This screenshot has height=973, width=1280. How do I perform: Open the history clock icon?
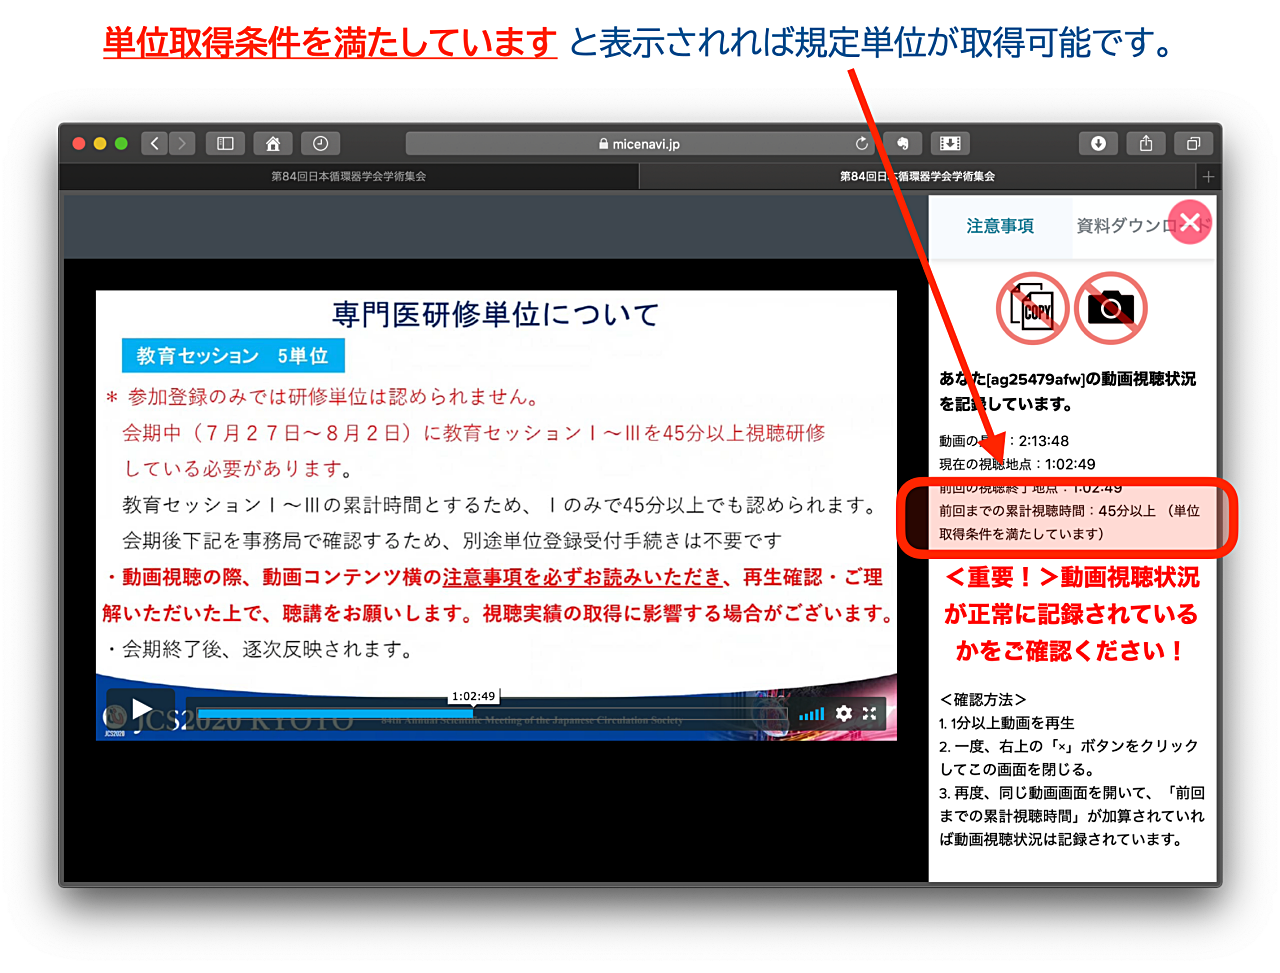pyautogui.click(x=320, y=144)
